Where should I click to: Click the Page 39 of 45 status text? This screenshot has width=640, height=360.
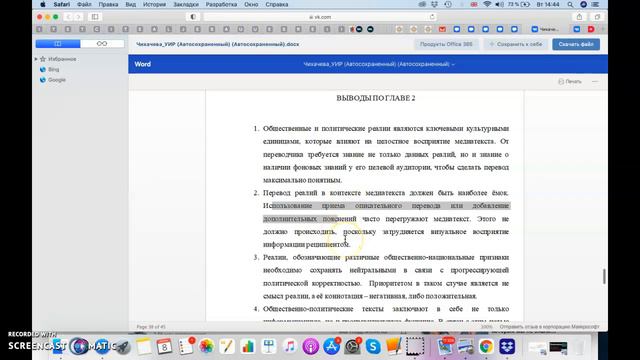(x=151, y=327)
